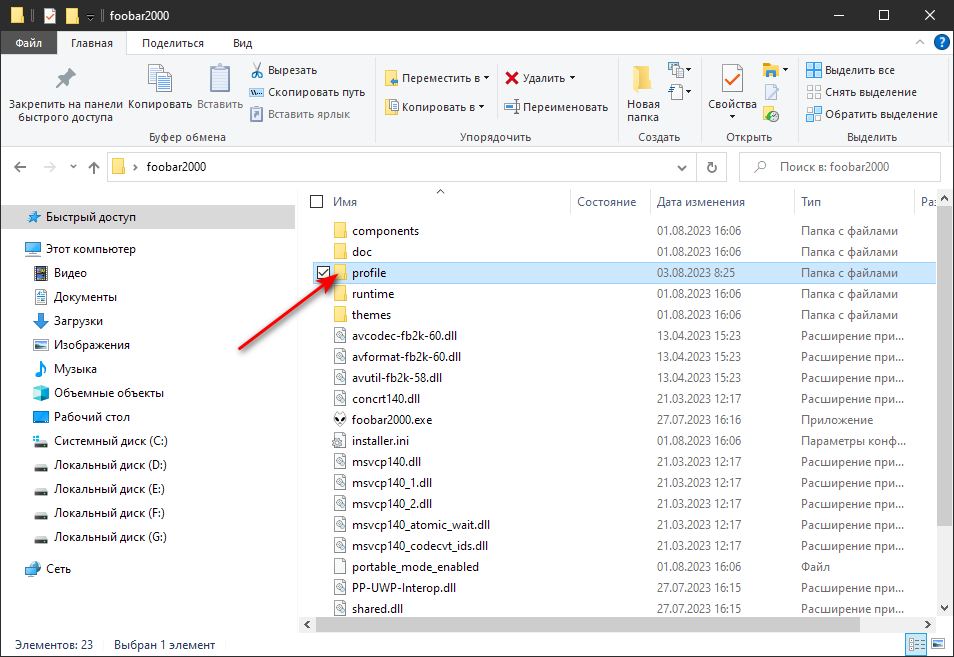
Task: Click the Copy icon in the ribbon
Action: 160,80
